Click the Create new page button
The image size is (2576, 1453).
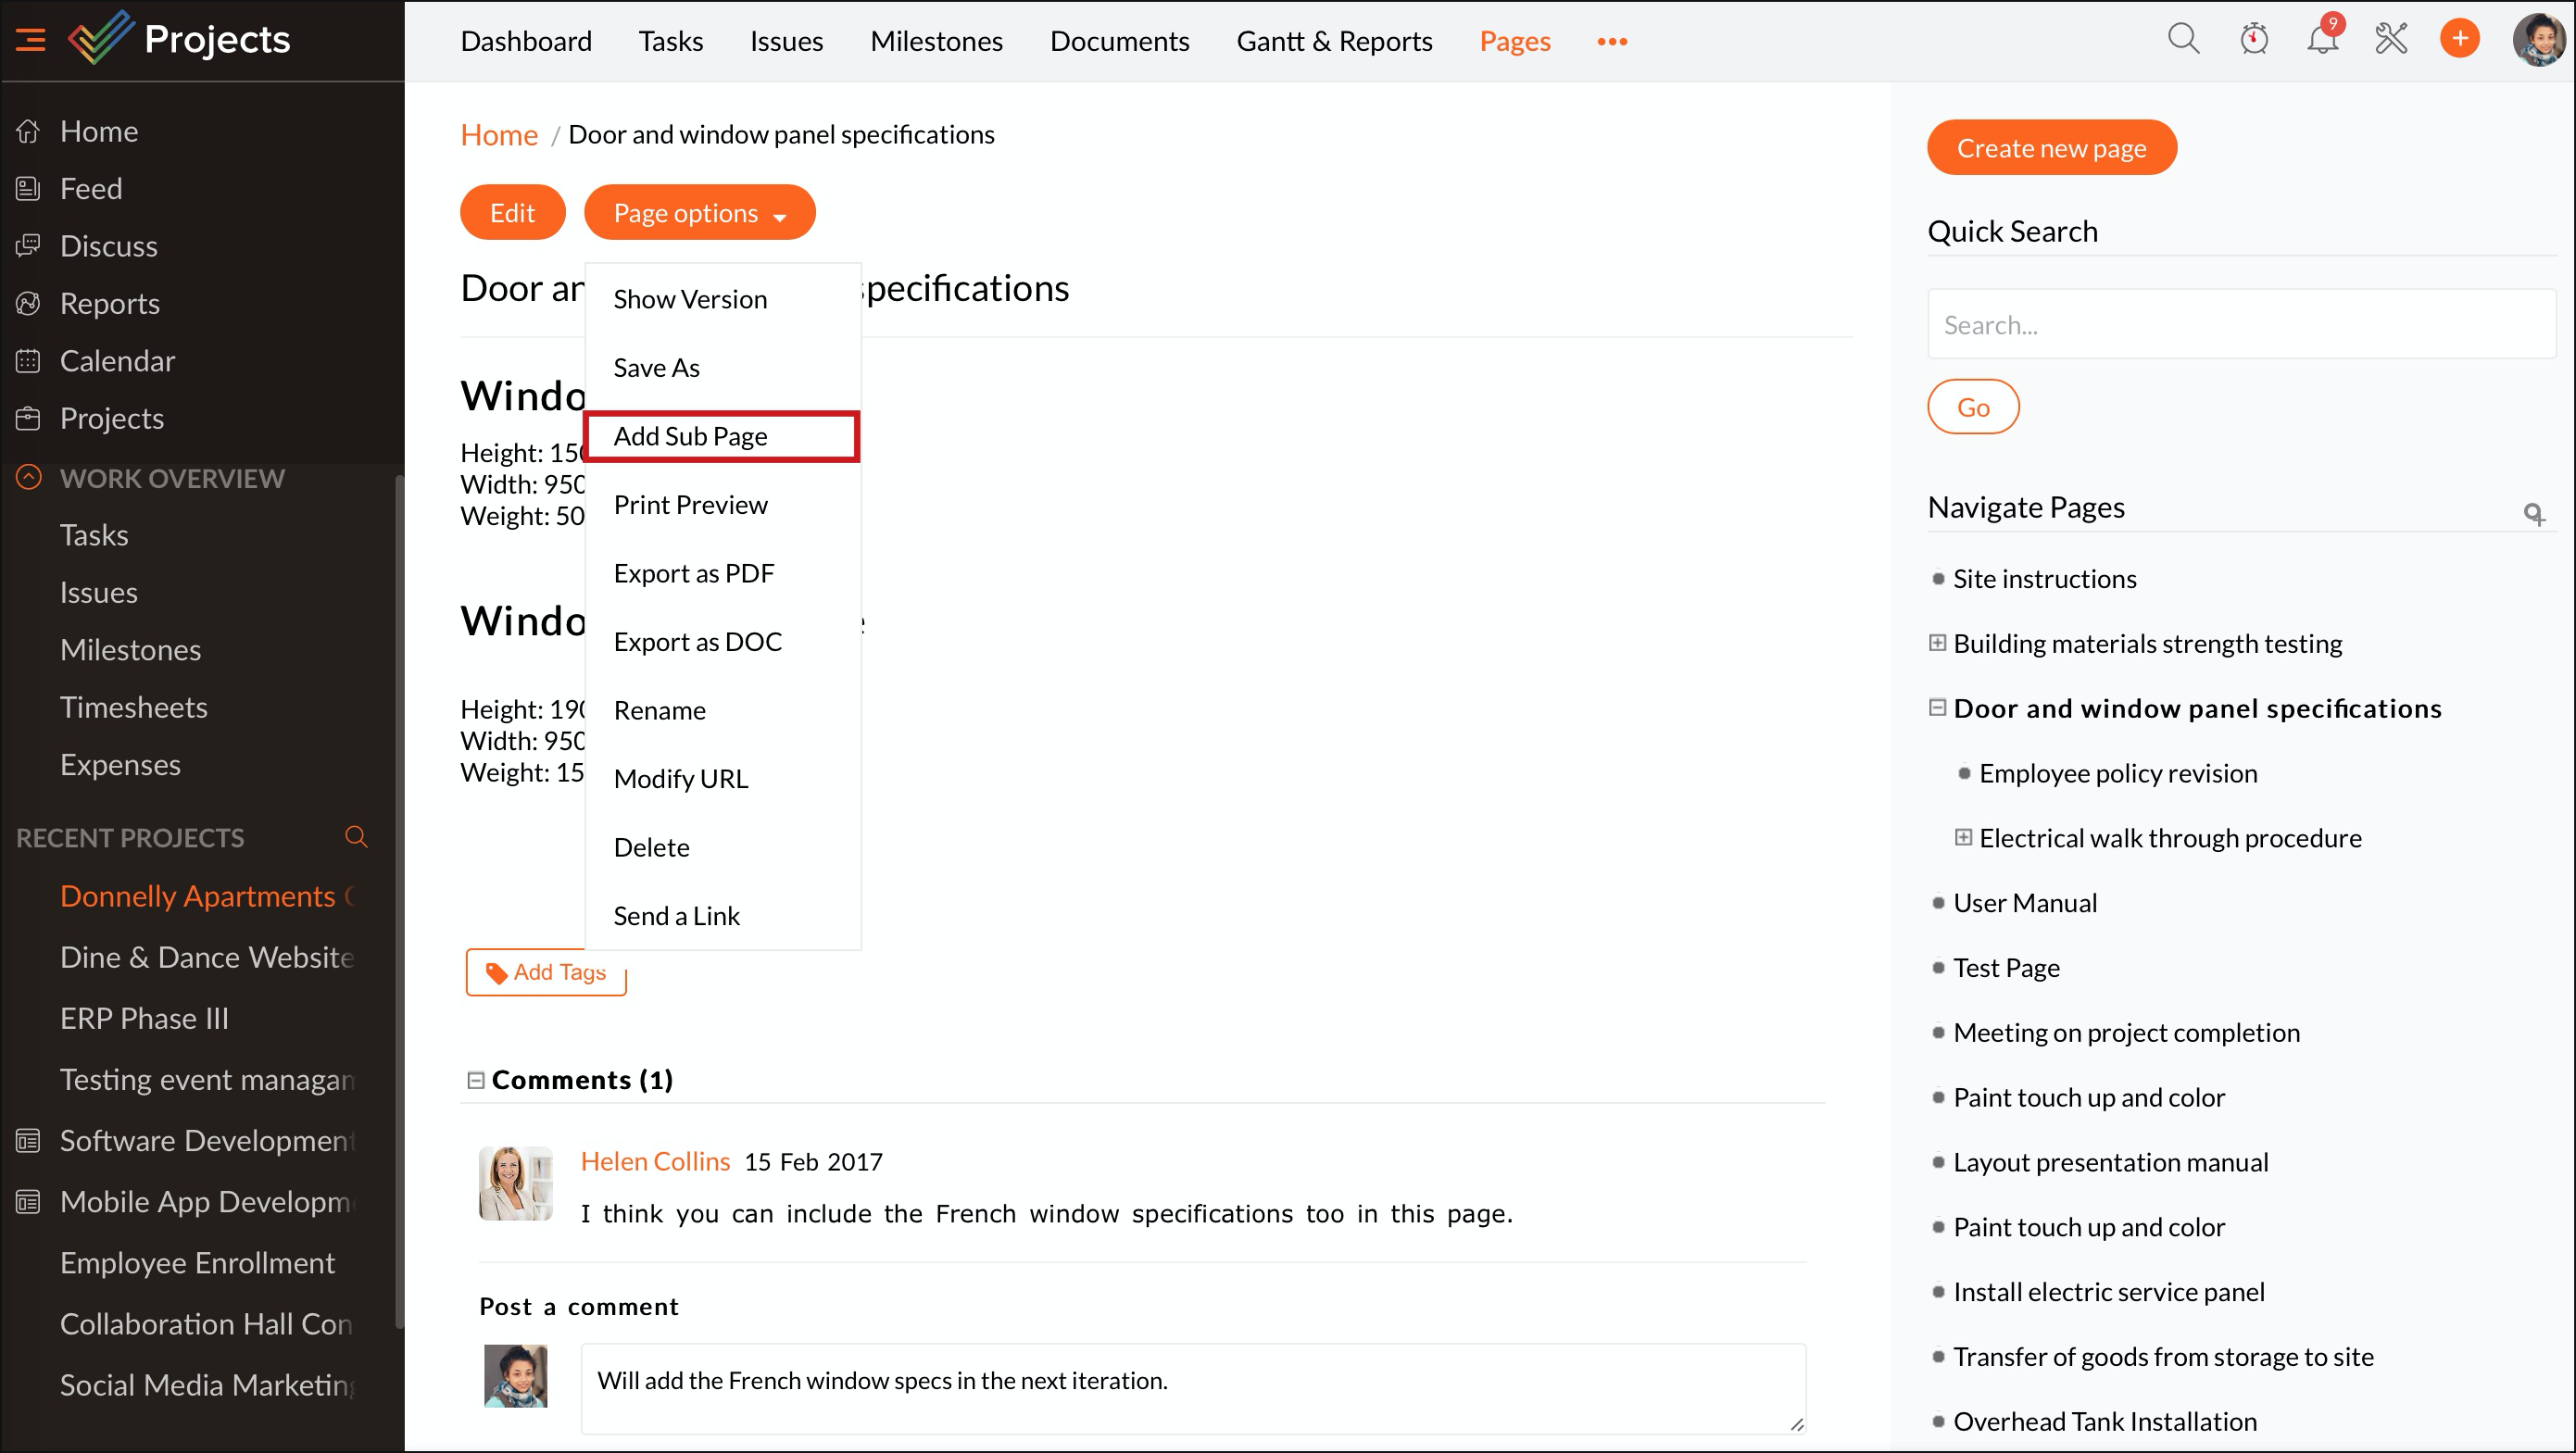[2051, 148]
